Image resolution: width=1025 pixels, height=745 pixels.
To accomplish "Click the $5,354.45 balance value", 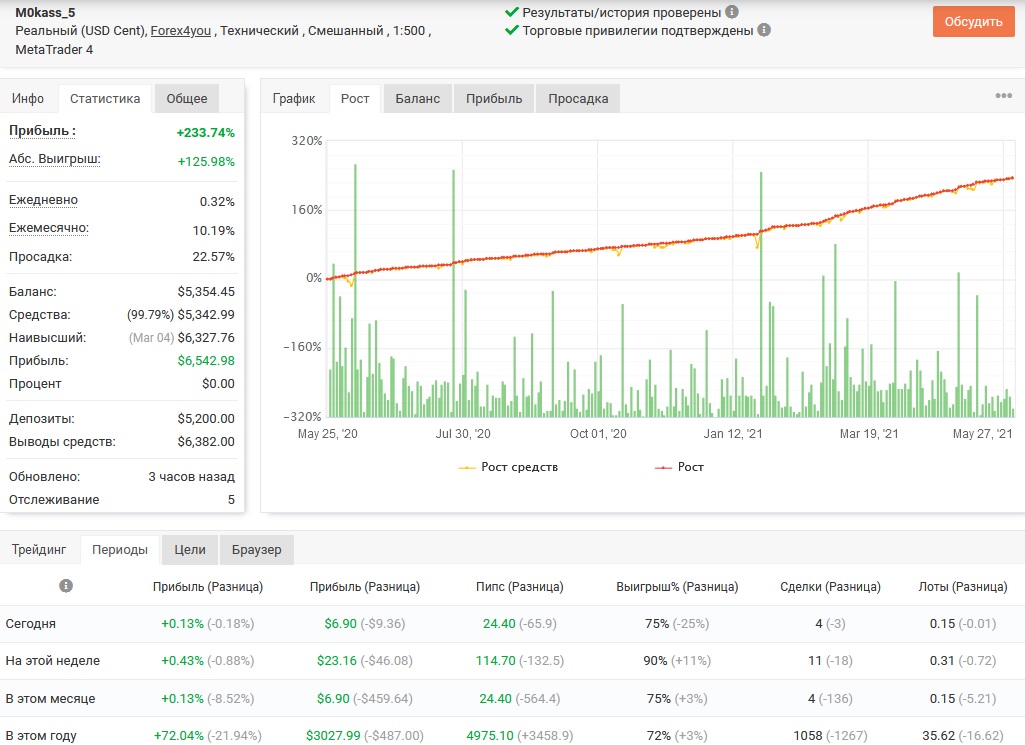I will coord(206,291).
